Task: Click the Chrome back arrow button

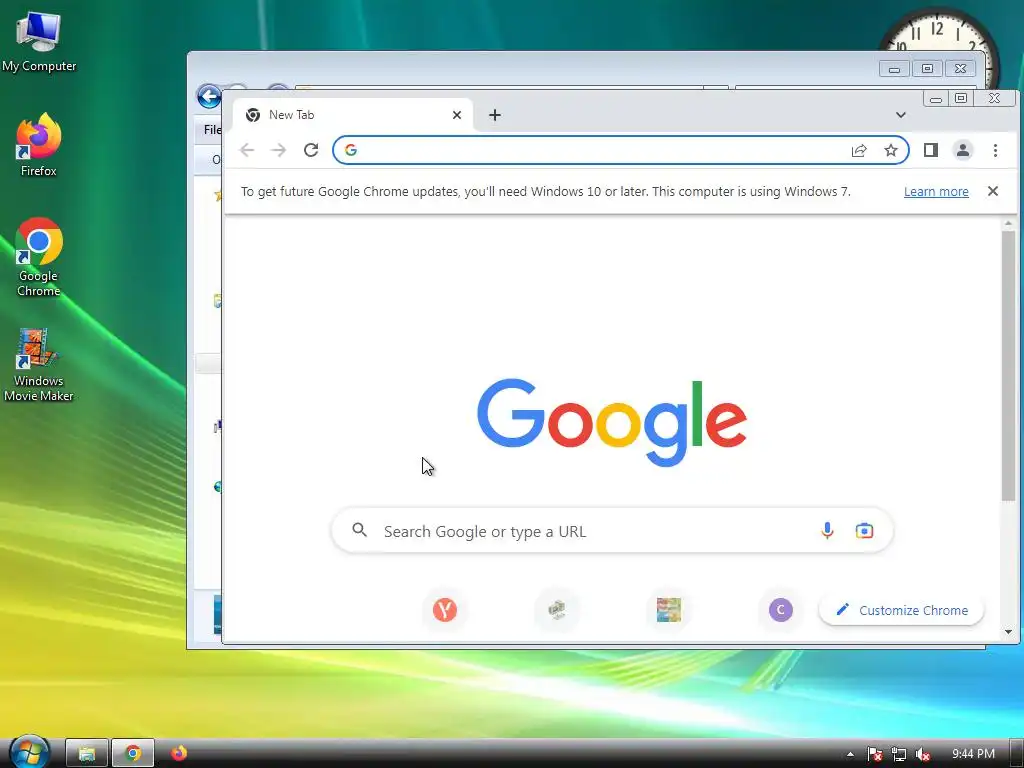Action: [247, 150]
